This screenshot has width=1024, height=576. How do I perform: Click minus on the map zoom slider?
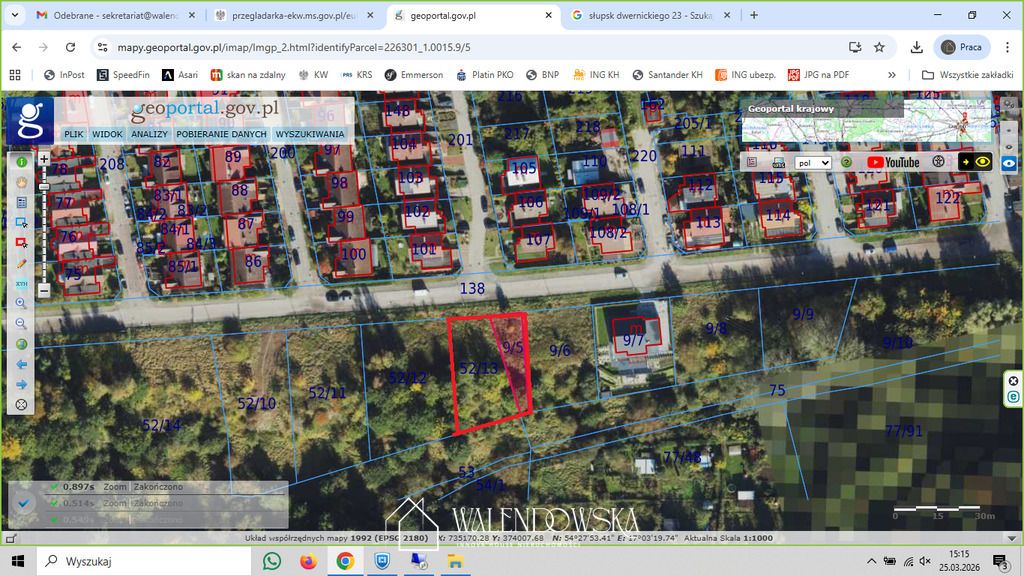pos(44,289)
